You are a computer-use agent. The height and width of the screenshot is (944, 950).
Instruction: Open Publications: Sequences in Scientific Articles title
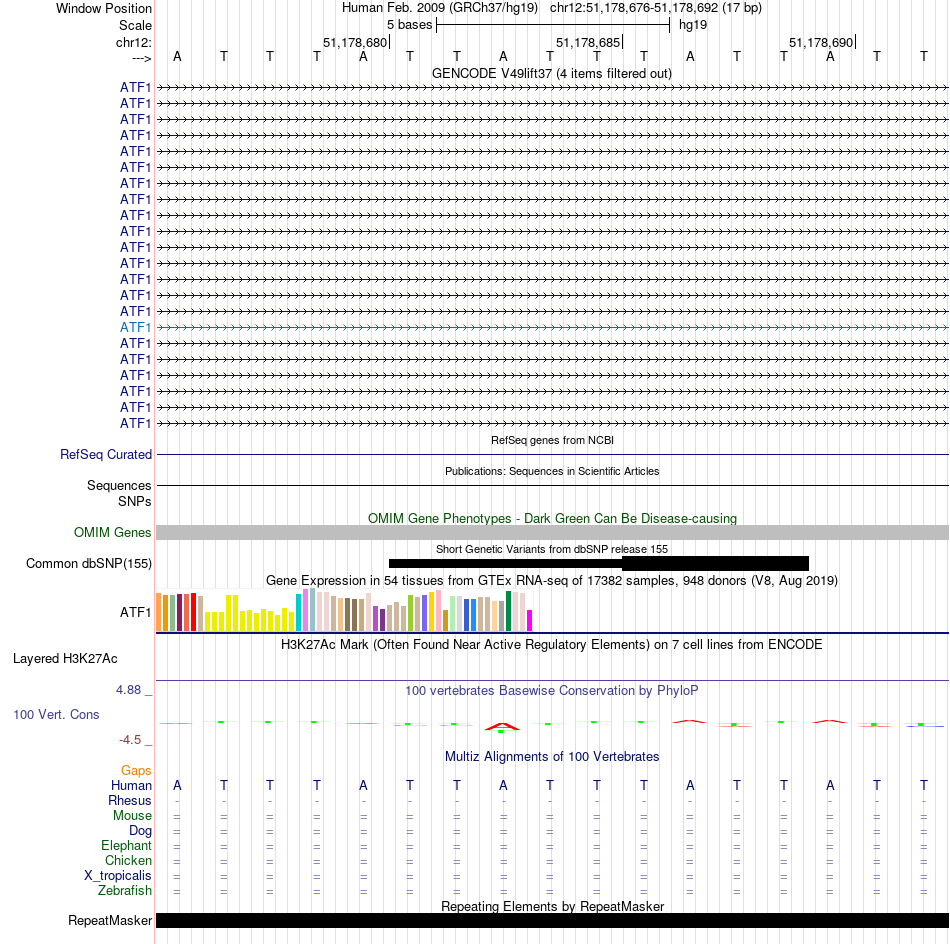552,471
